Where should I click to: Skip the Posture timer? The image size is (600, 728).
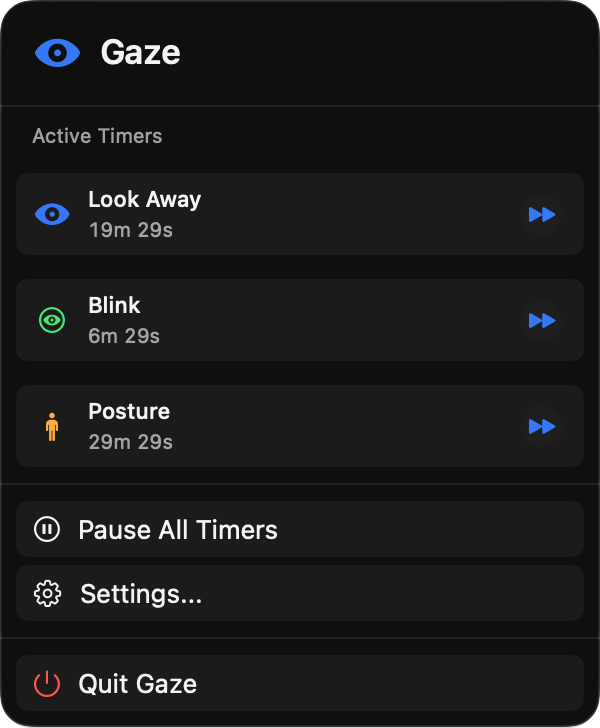[x=541, y=427]
